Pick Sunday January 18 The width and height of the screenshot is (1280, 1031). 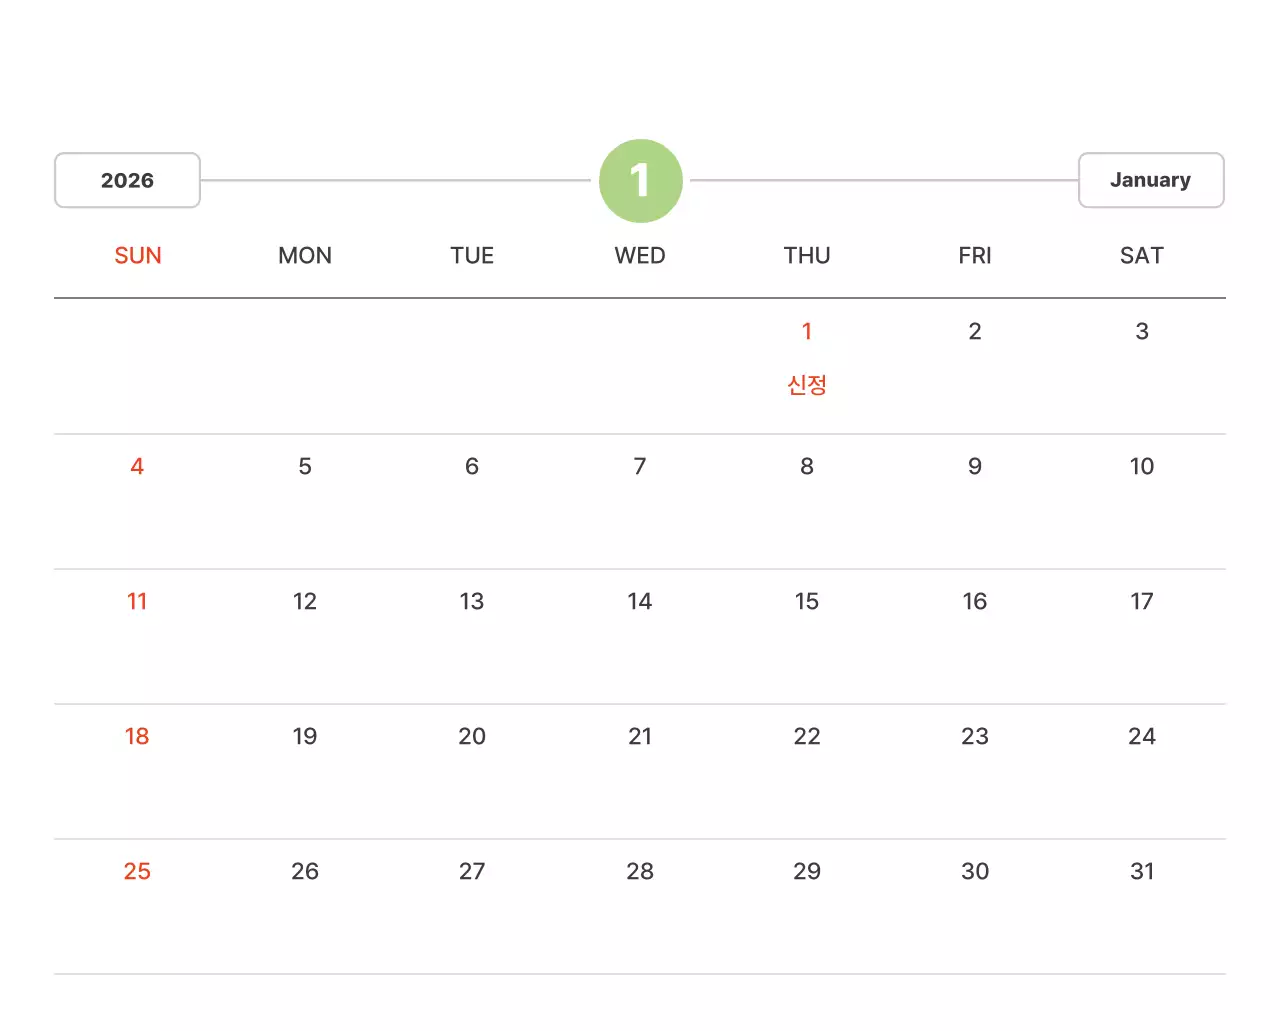tap(137, 737)
